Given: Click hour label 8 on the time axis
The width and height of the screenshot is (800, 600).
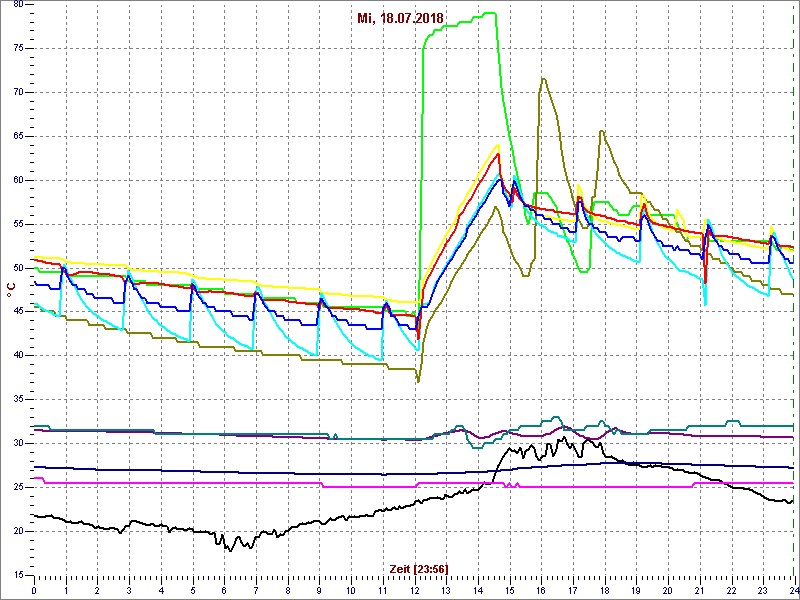Looking at the screenshot, I should point(287,590).
